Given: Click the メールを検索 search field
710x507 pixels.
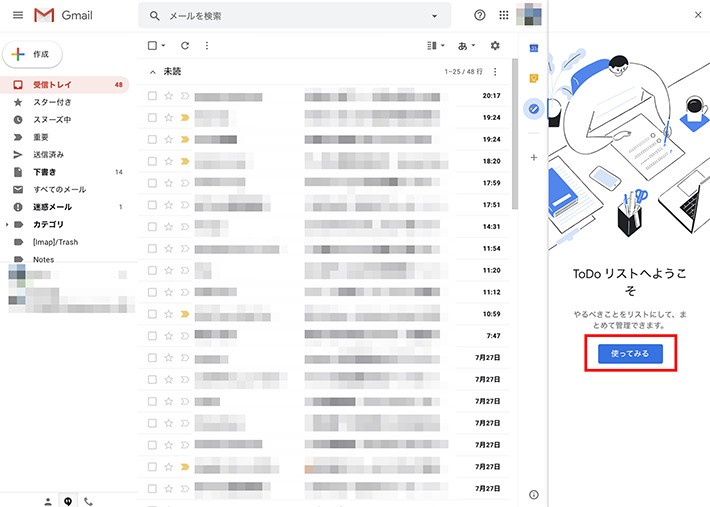Looking at the screenshot, I should 294,16.
